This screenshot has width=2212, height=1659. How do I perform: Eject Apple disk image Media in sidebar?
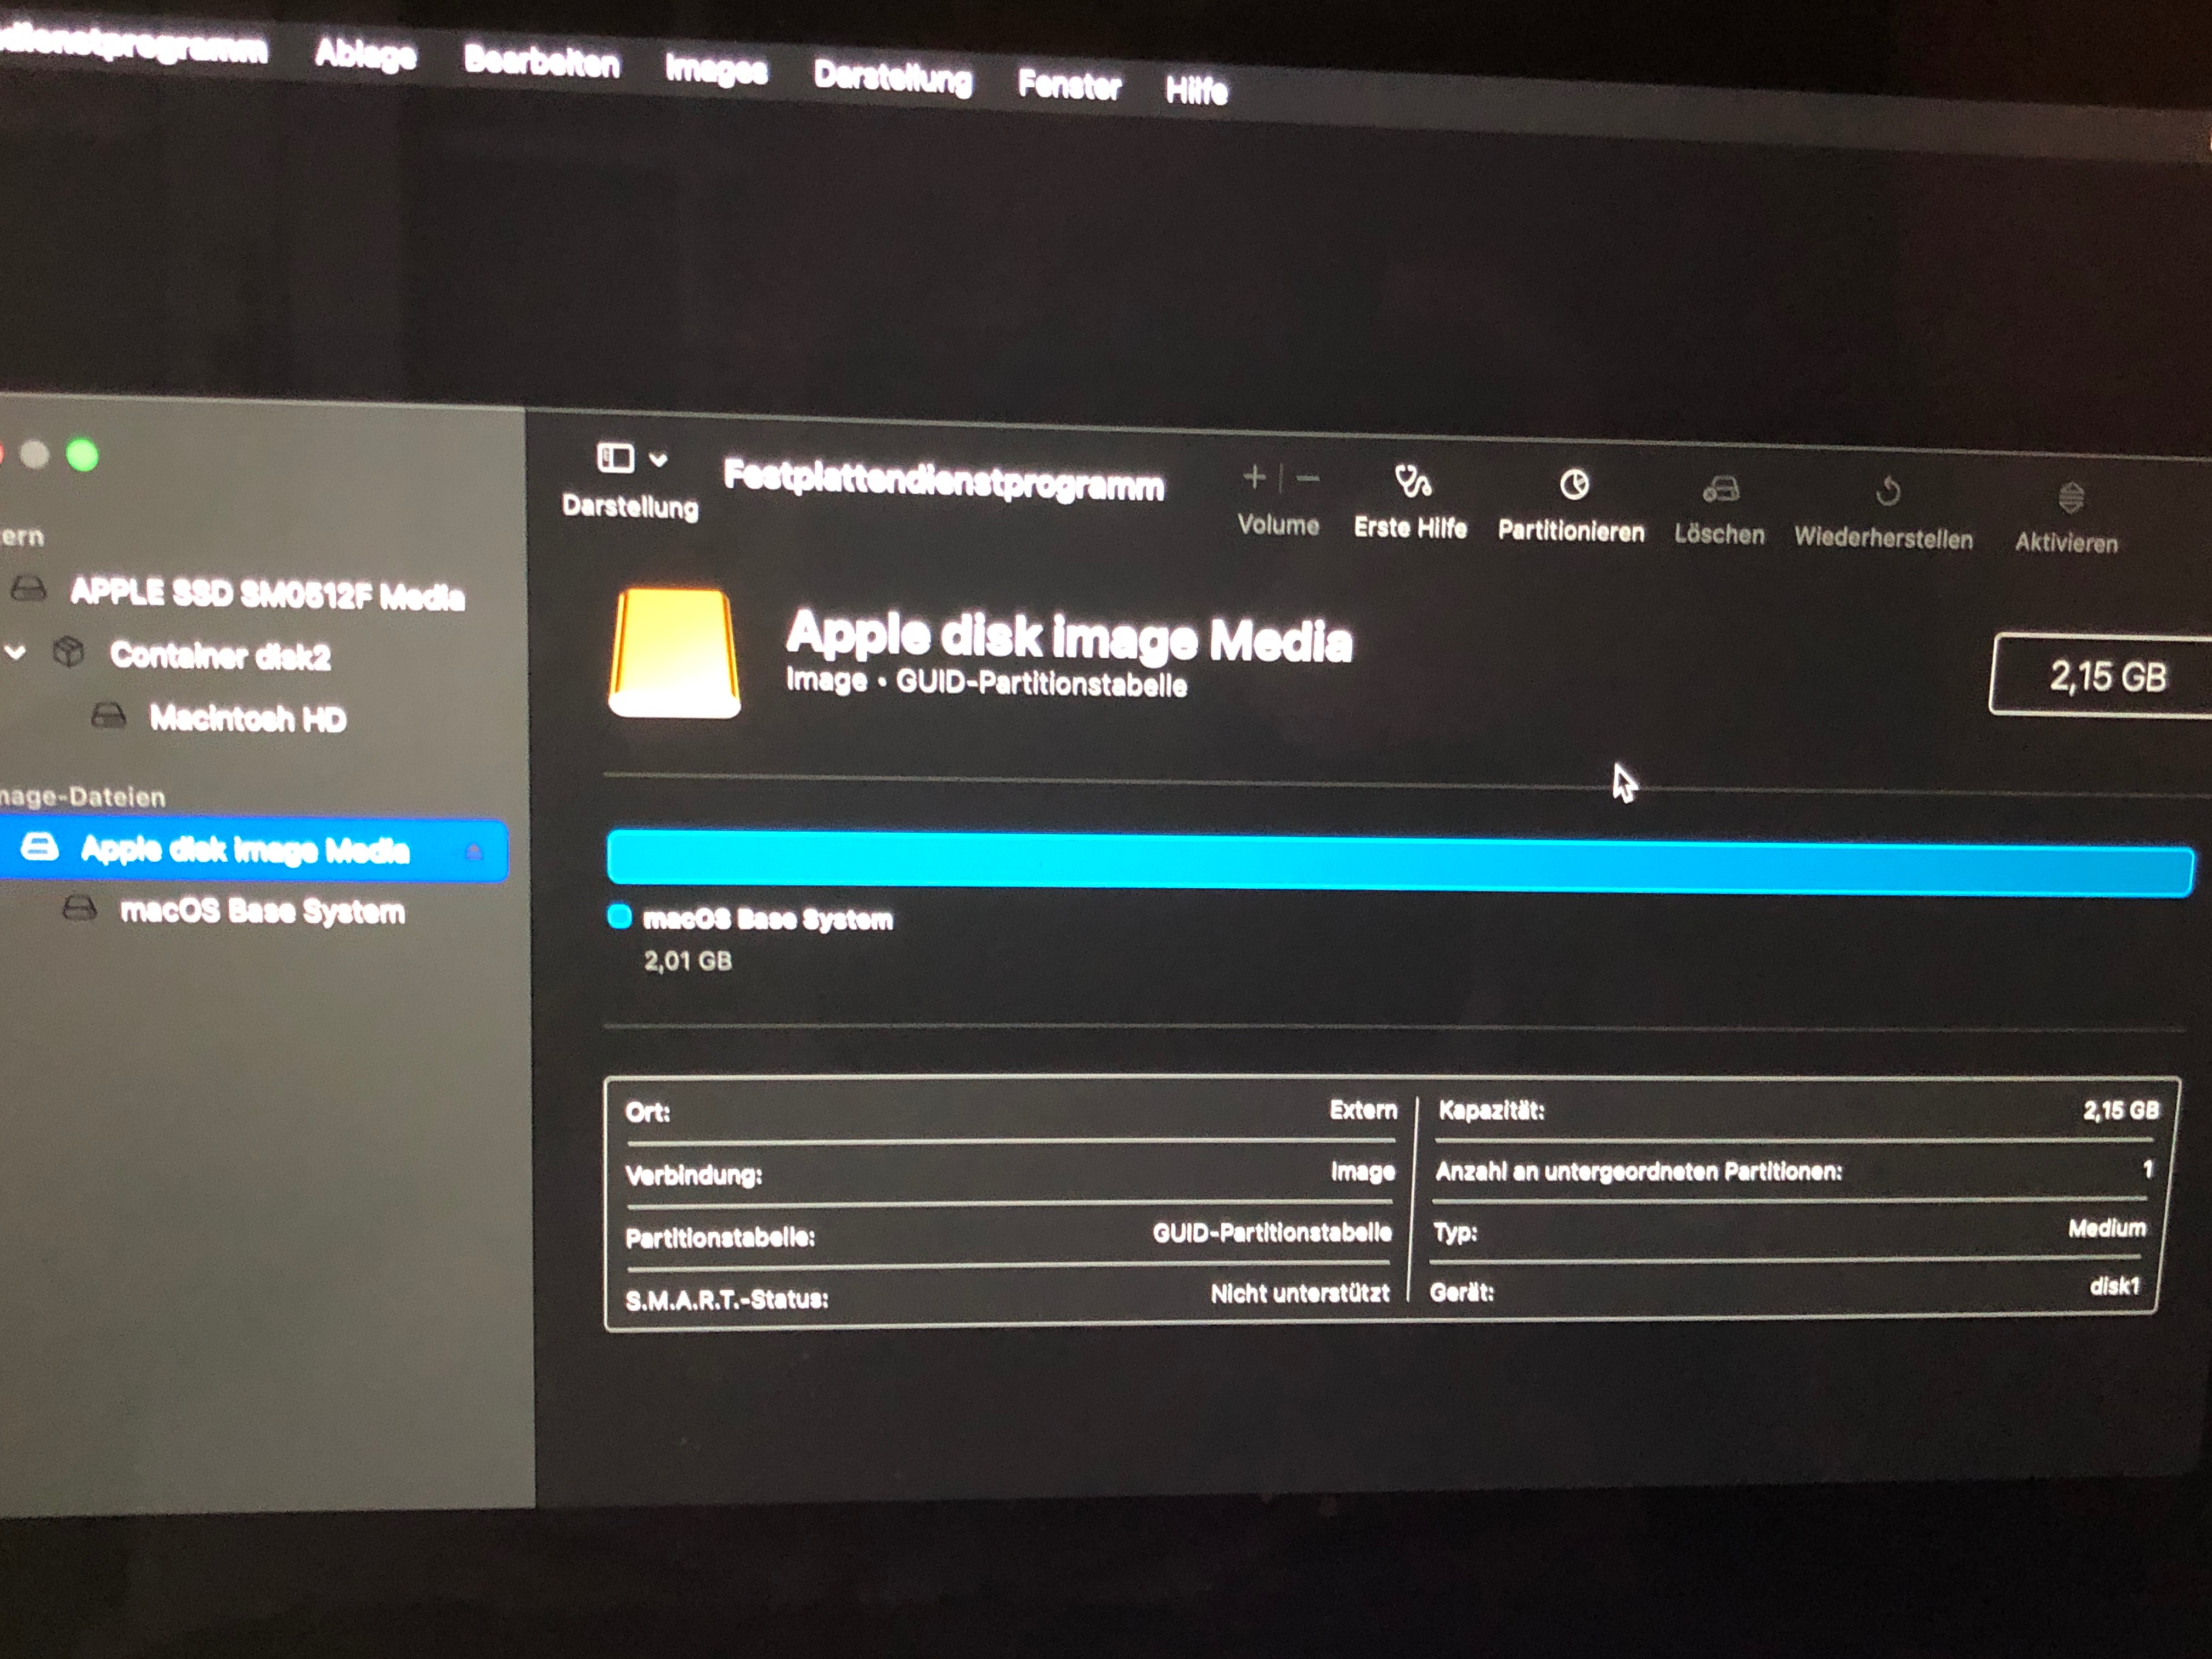pos(474,852)
